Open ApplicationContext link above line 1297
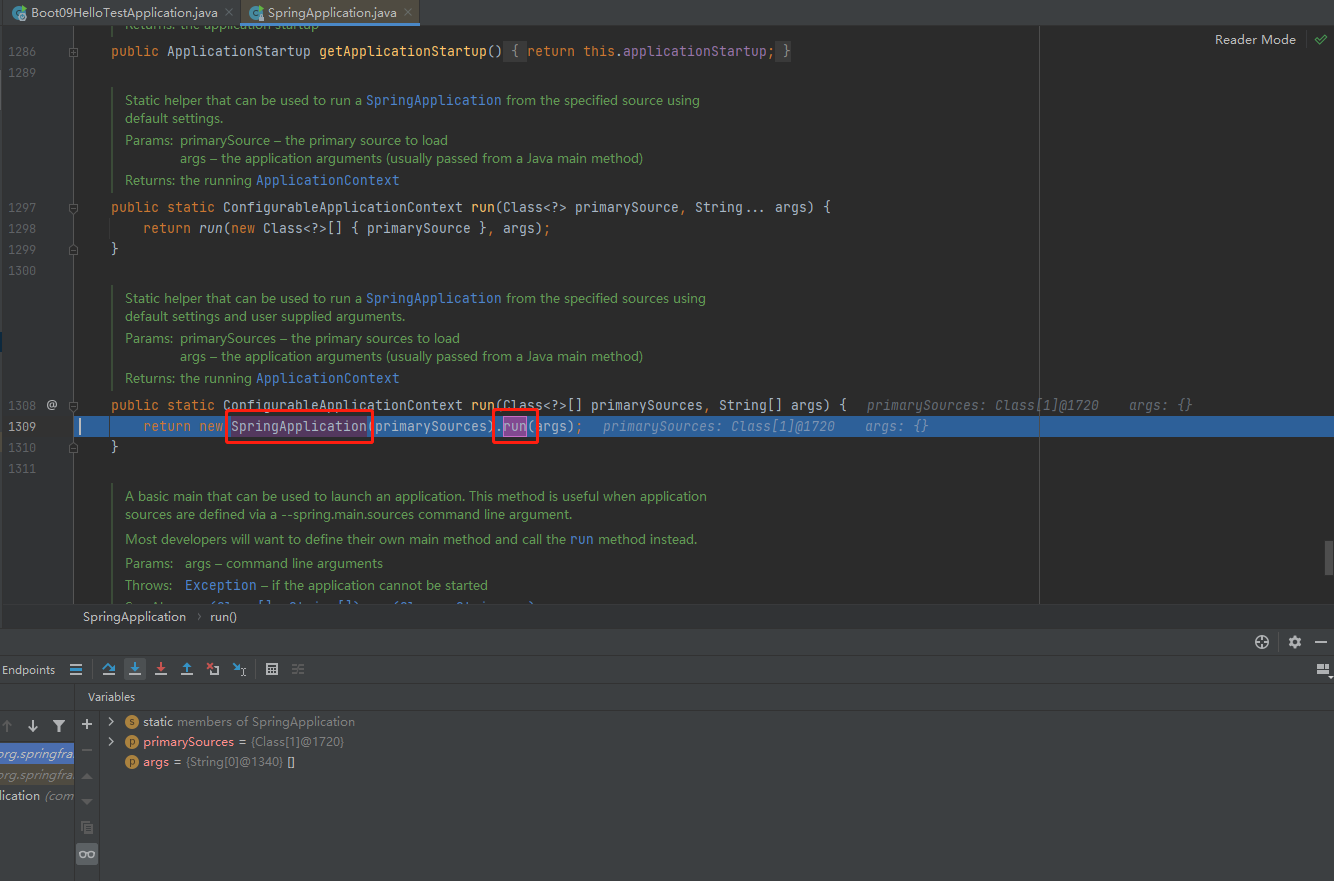The width and height of the screenshot is (1334, 881). (x=328, y=181)
